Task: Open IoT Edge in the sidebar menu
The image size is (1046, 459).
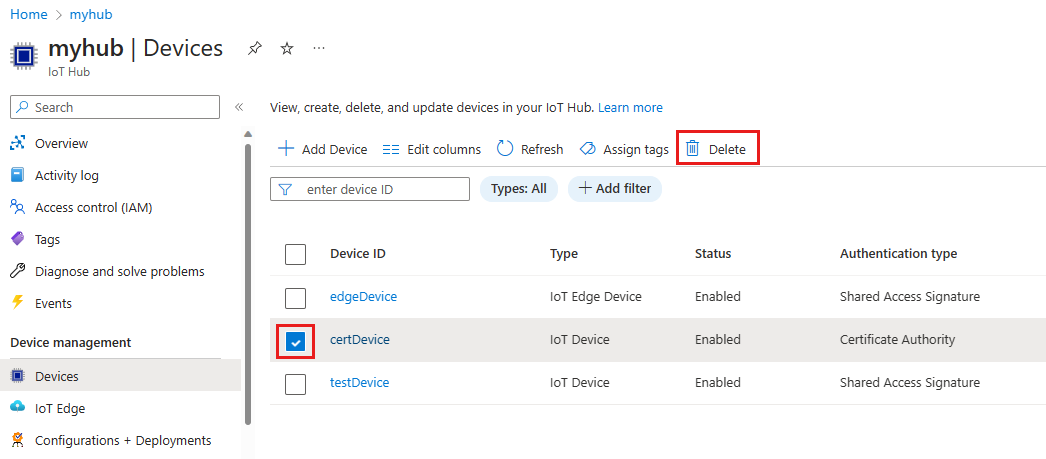Action: pyautogui.click(x=60, y=408)
